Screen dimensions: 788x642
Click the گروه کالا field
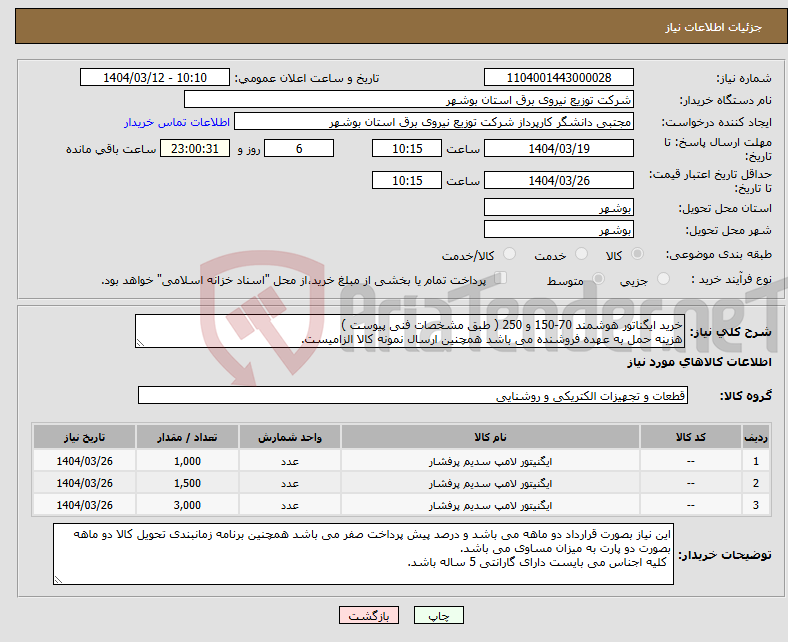click(413, 395)
